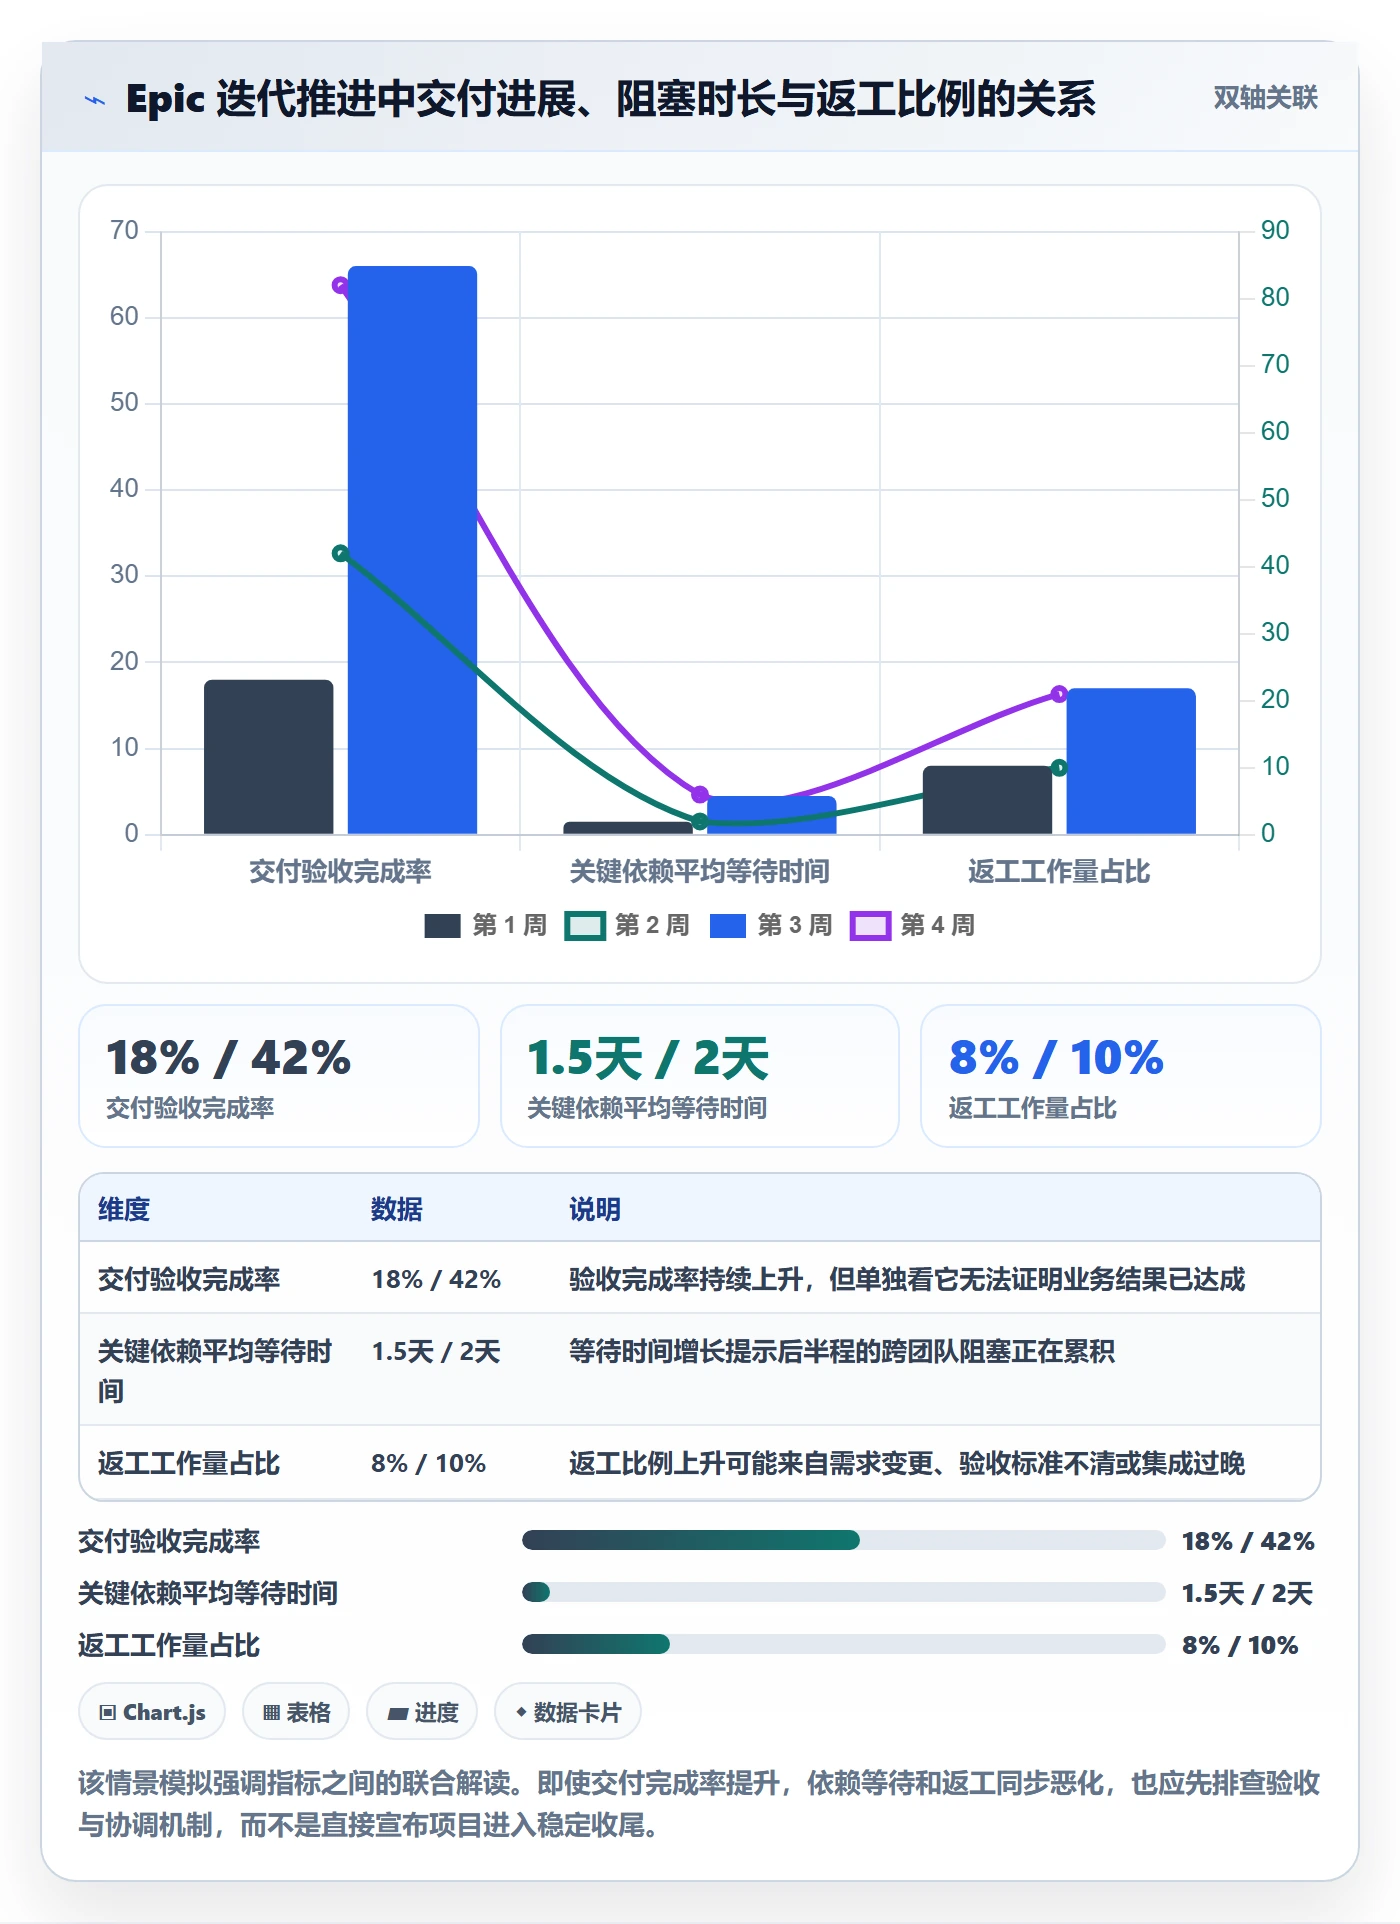Click the 交付验收完成率 progress bar

[843, 1540]
